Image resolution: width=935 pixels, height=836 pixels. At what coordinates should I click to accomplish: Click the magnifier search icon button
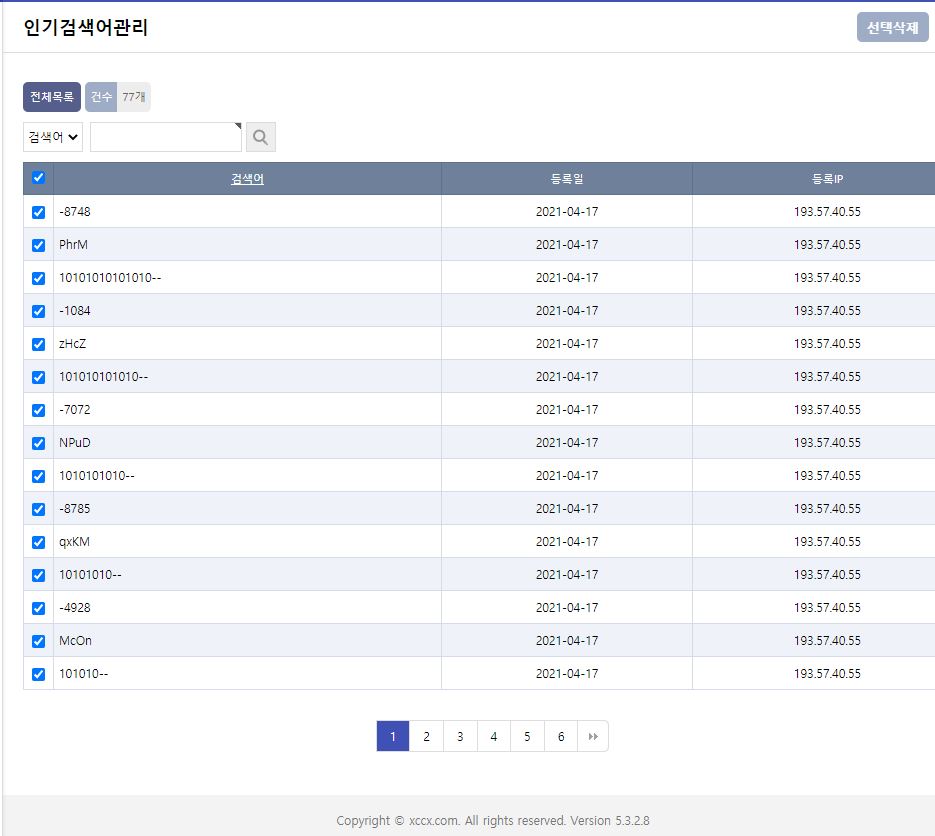click(x=260, y=137)
